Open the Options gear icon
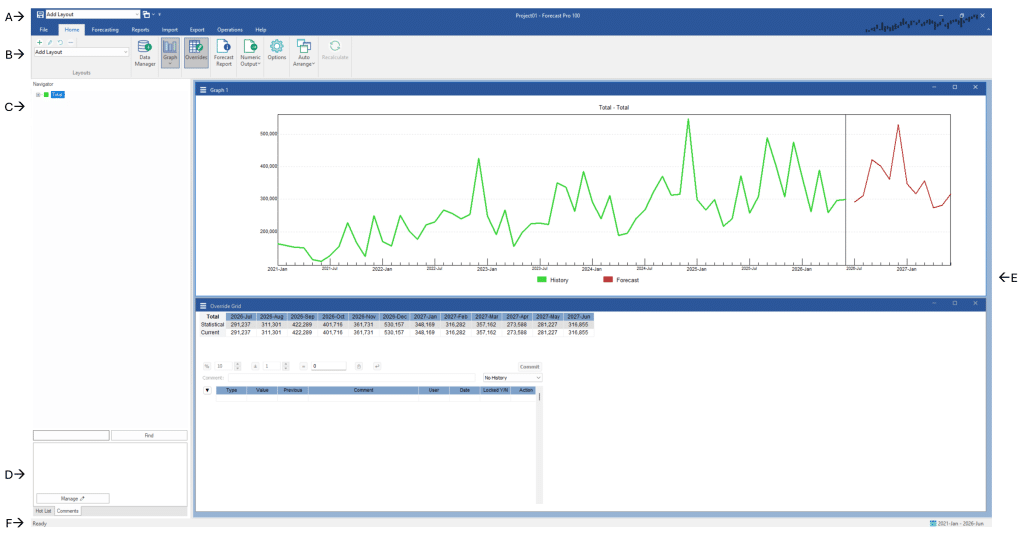This screenshot has width=1024, height=542. 276,51
